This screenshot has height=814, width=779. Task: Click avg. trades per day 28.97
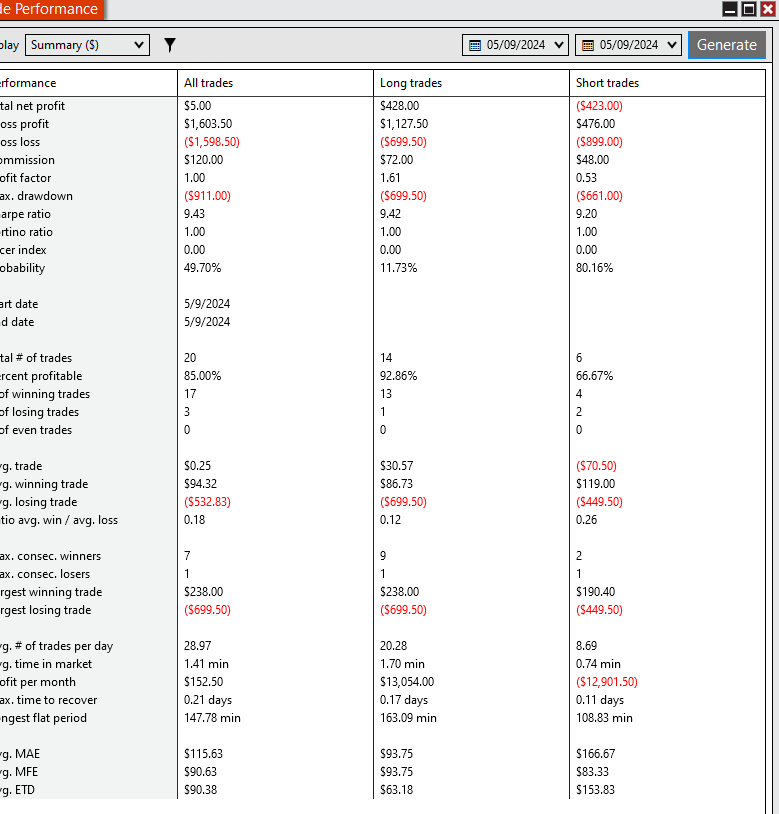coord(198,646)
